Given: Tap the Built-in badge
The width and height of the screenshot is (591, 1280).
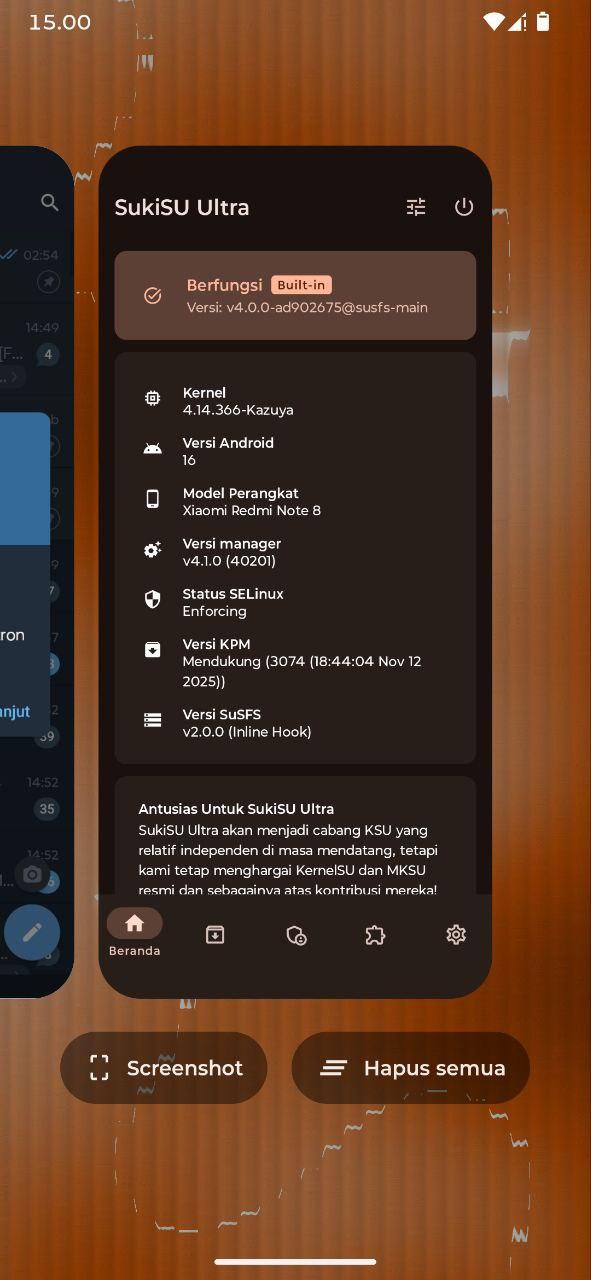Looking at the screenshot, I should pyautogui.click(x=302, y=285).
